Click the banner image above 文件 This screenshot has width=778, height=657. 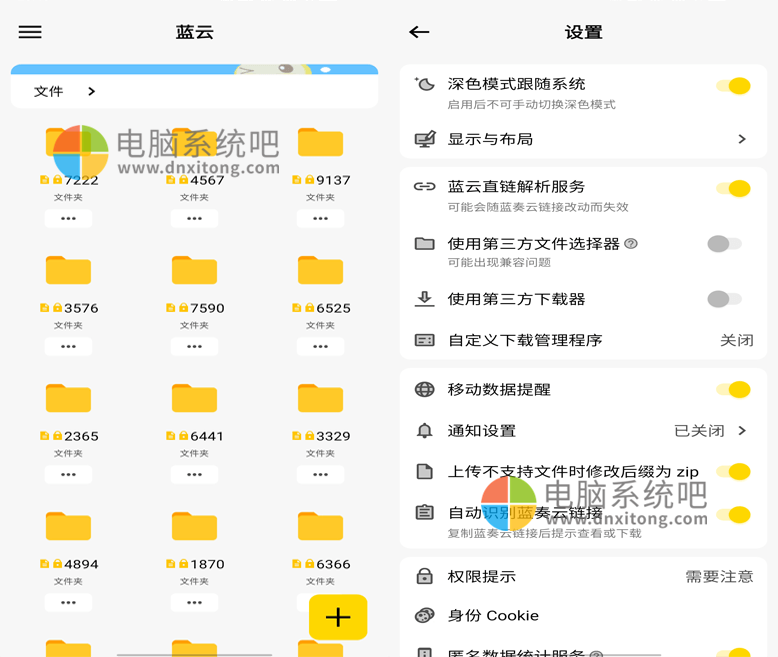(x=194, y=69)
